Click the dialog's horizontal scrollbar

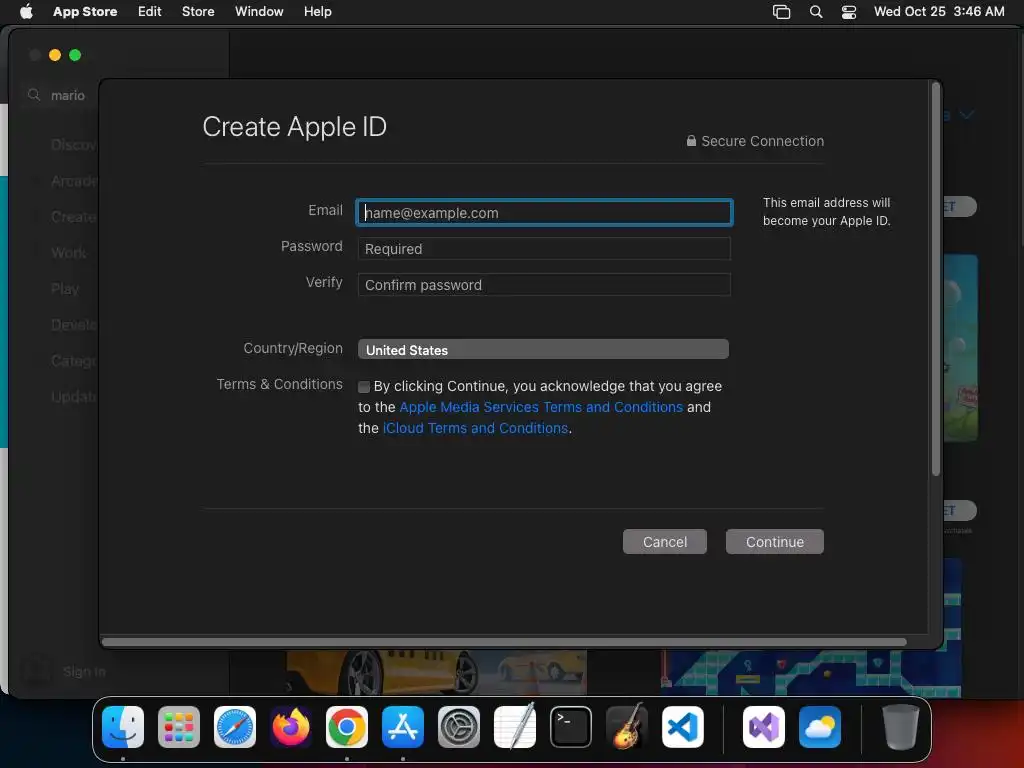pos(504,641)
